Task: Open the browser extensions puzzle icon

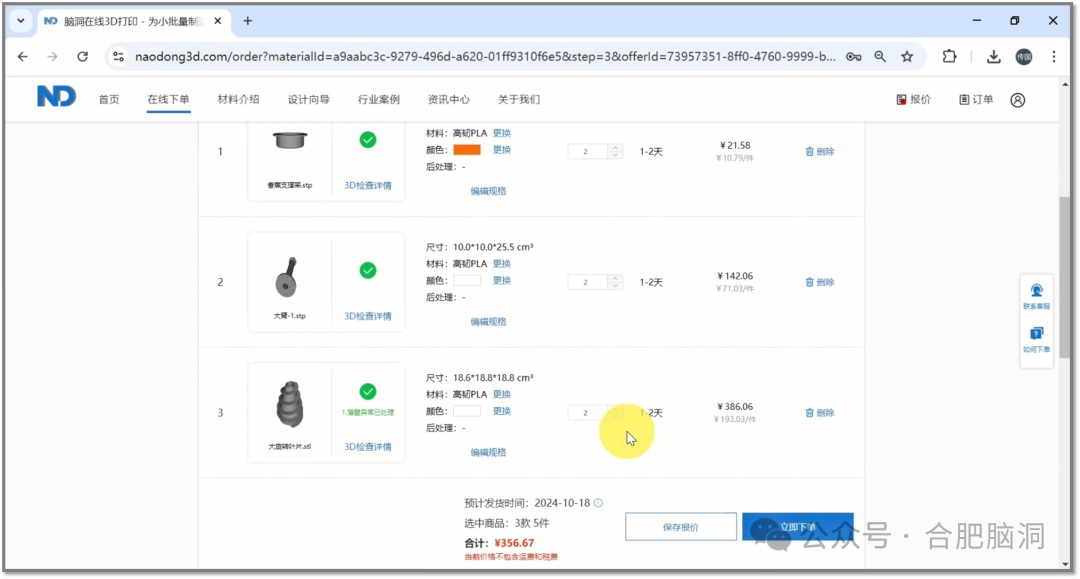Action: pyautogui.click(x=949, y=57)
